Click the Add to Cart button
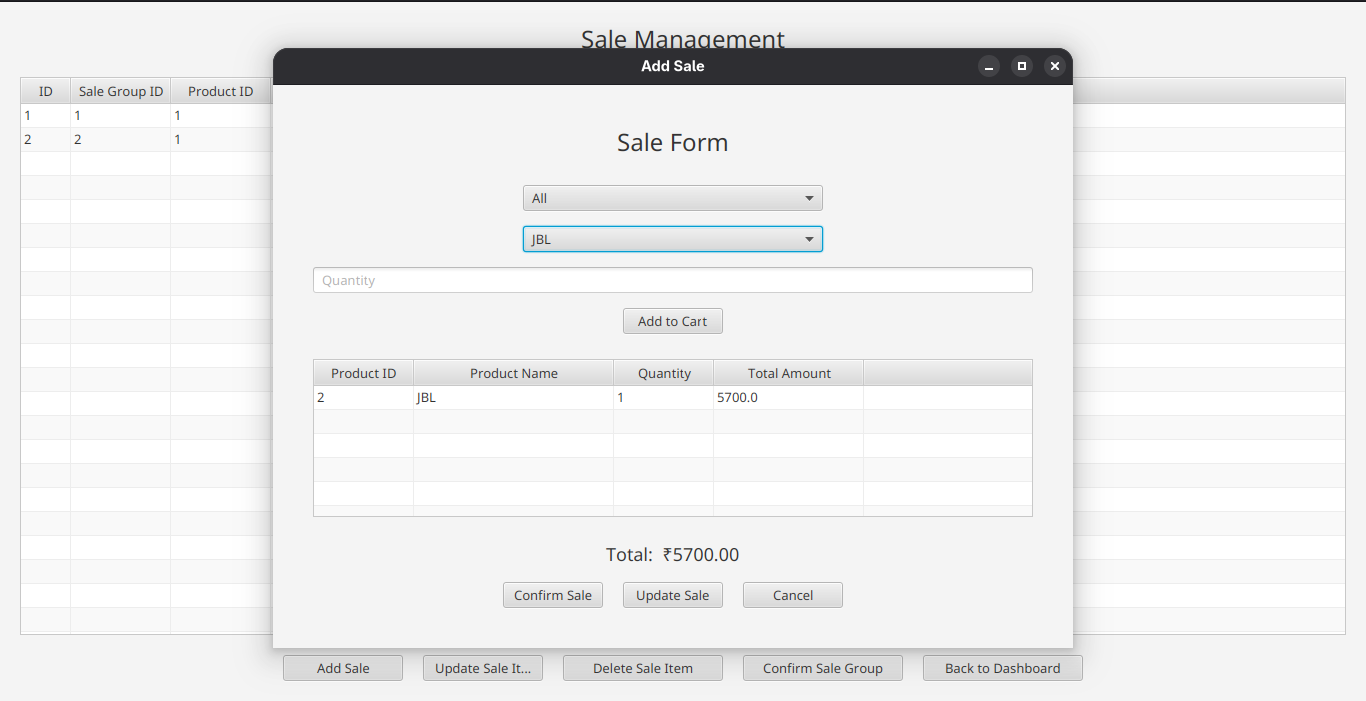Image resolution: width=1366 pixels, height=701 pixels. tap(673, 321)
